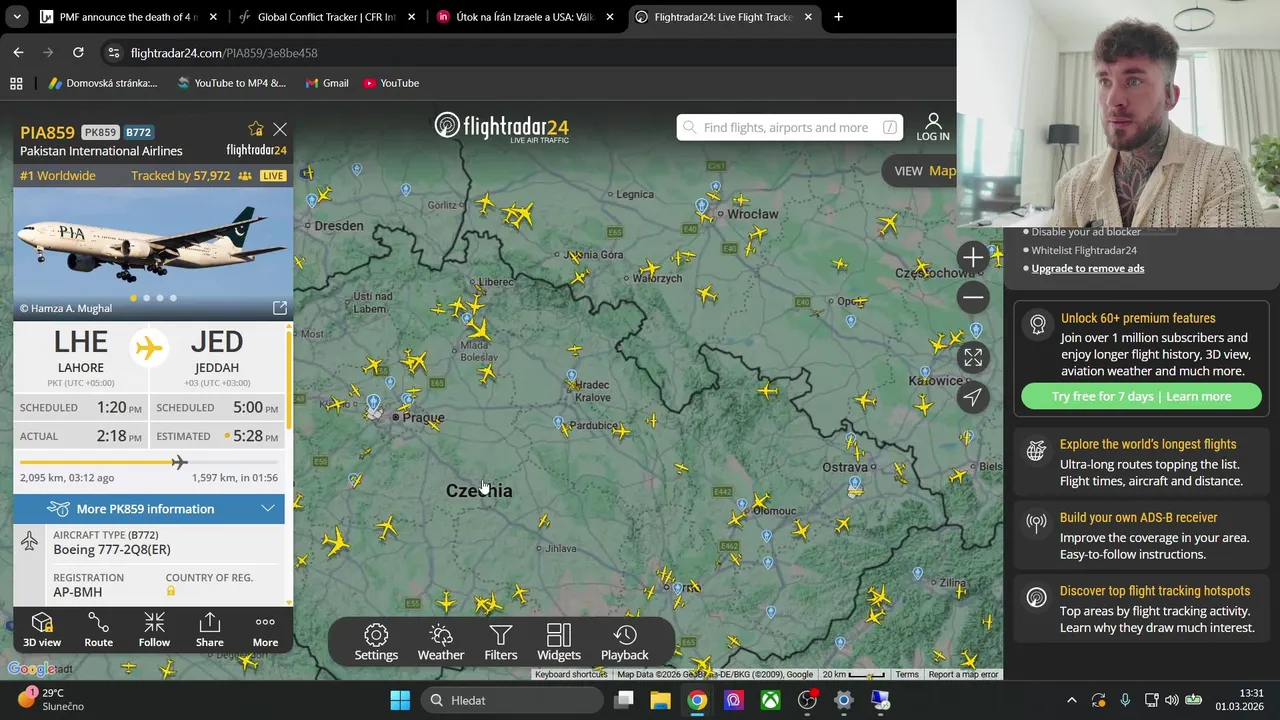
Task: Click the Pardubice airport pin
Action: coord(559,424)
